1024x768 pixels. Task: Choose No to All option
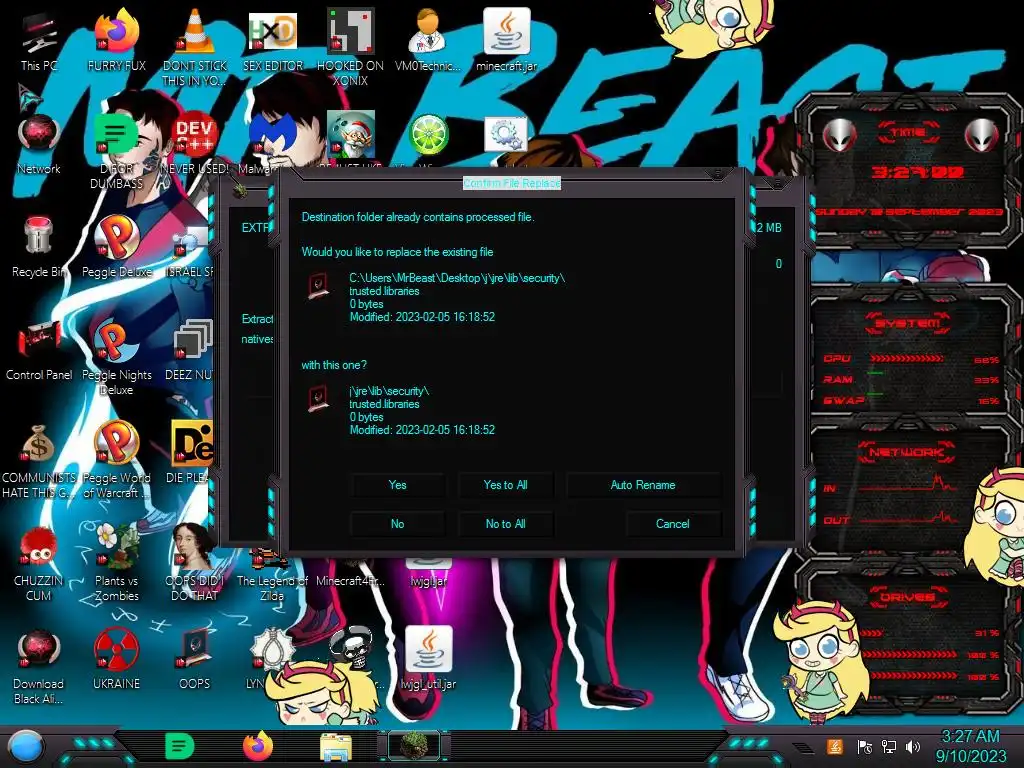505,524
